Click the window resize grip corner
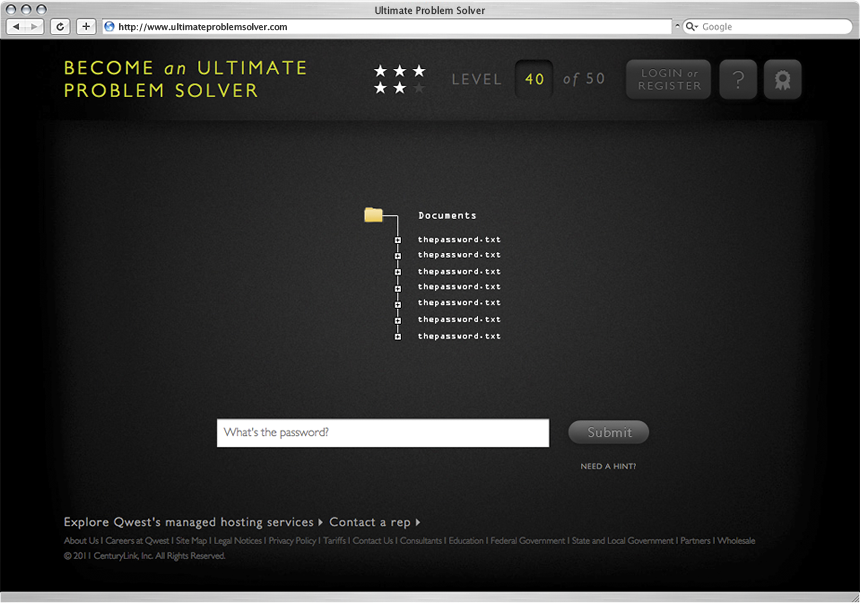Screen dimensions: 860x603 tap(854, 597)
